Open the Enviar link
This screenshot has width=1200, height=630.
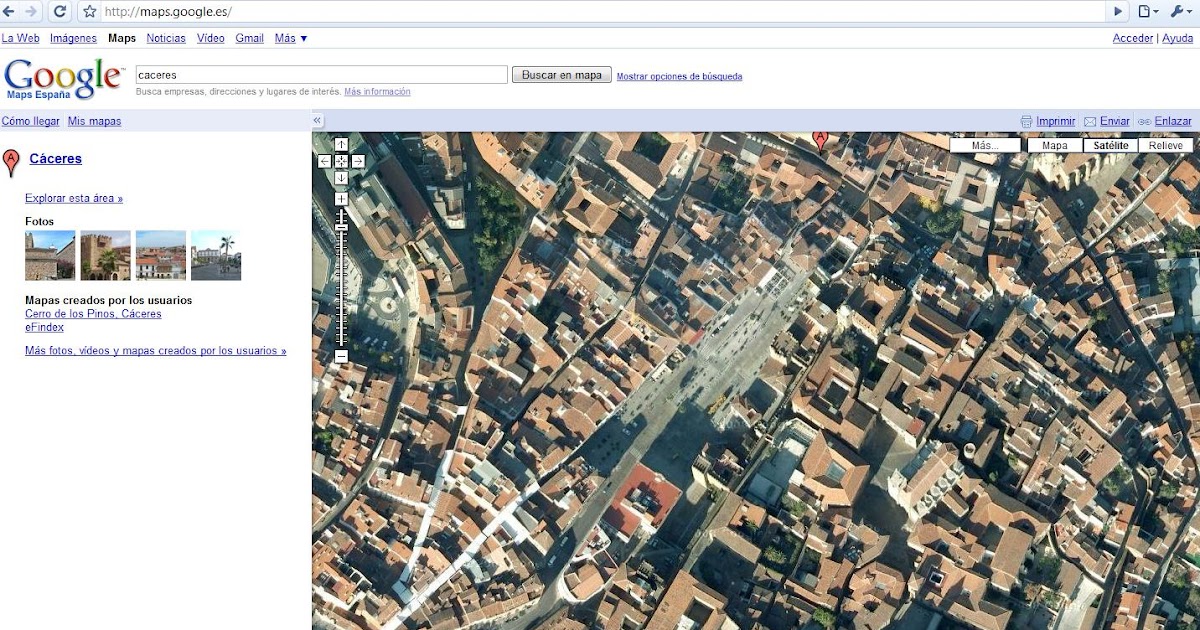(1115, 121)
